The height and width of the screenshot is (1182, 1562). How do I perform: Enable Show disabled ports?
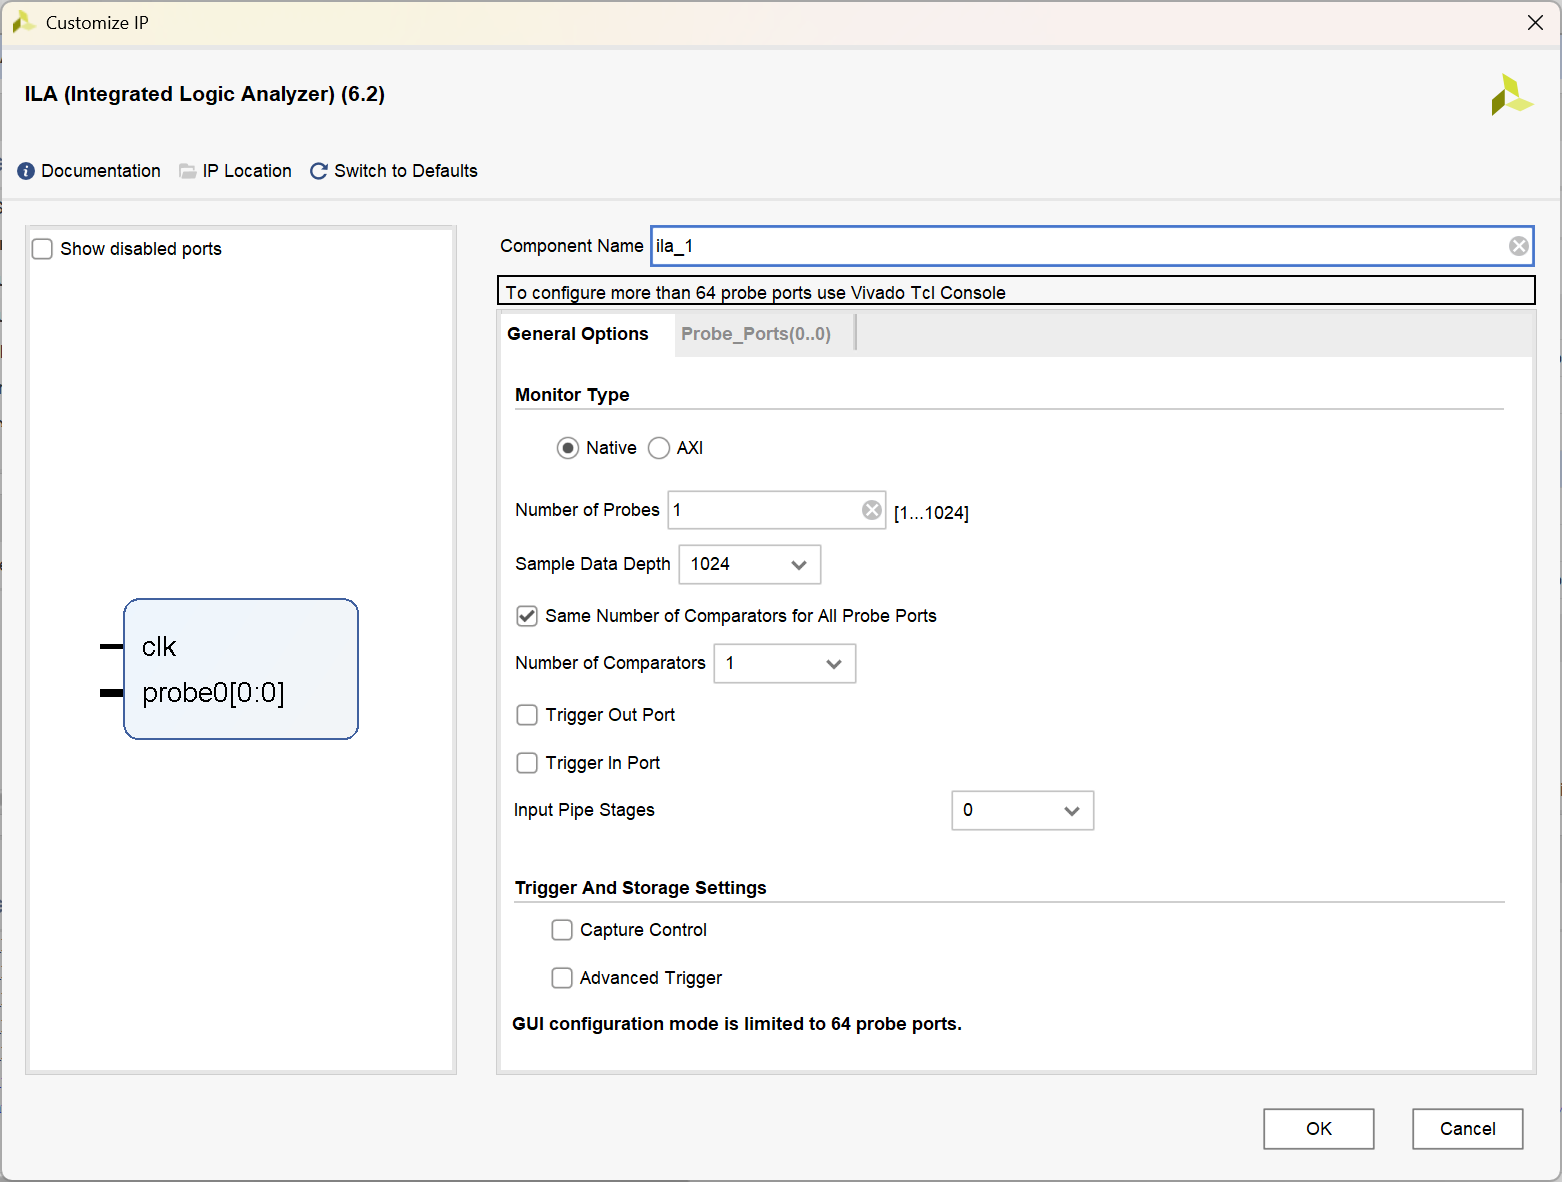[x=43, y=249]
